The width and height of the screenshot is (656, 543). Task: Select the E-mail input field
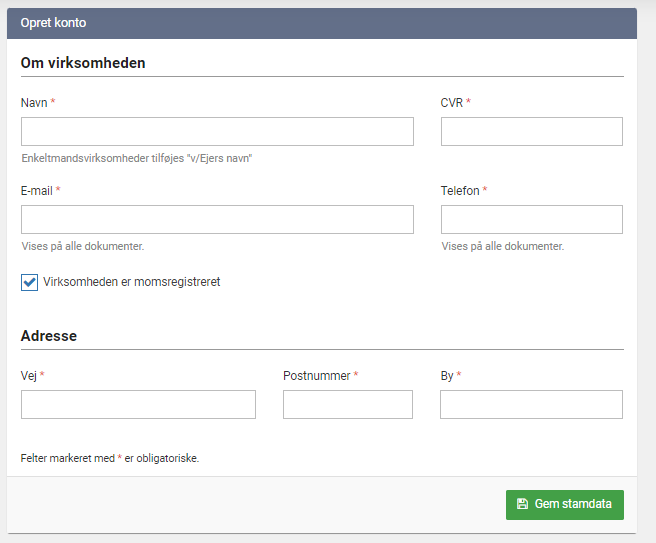(x=217, y=220)
